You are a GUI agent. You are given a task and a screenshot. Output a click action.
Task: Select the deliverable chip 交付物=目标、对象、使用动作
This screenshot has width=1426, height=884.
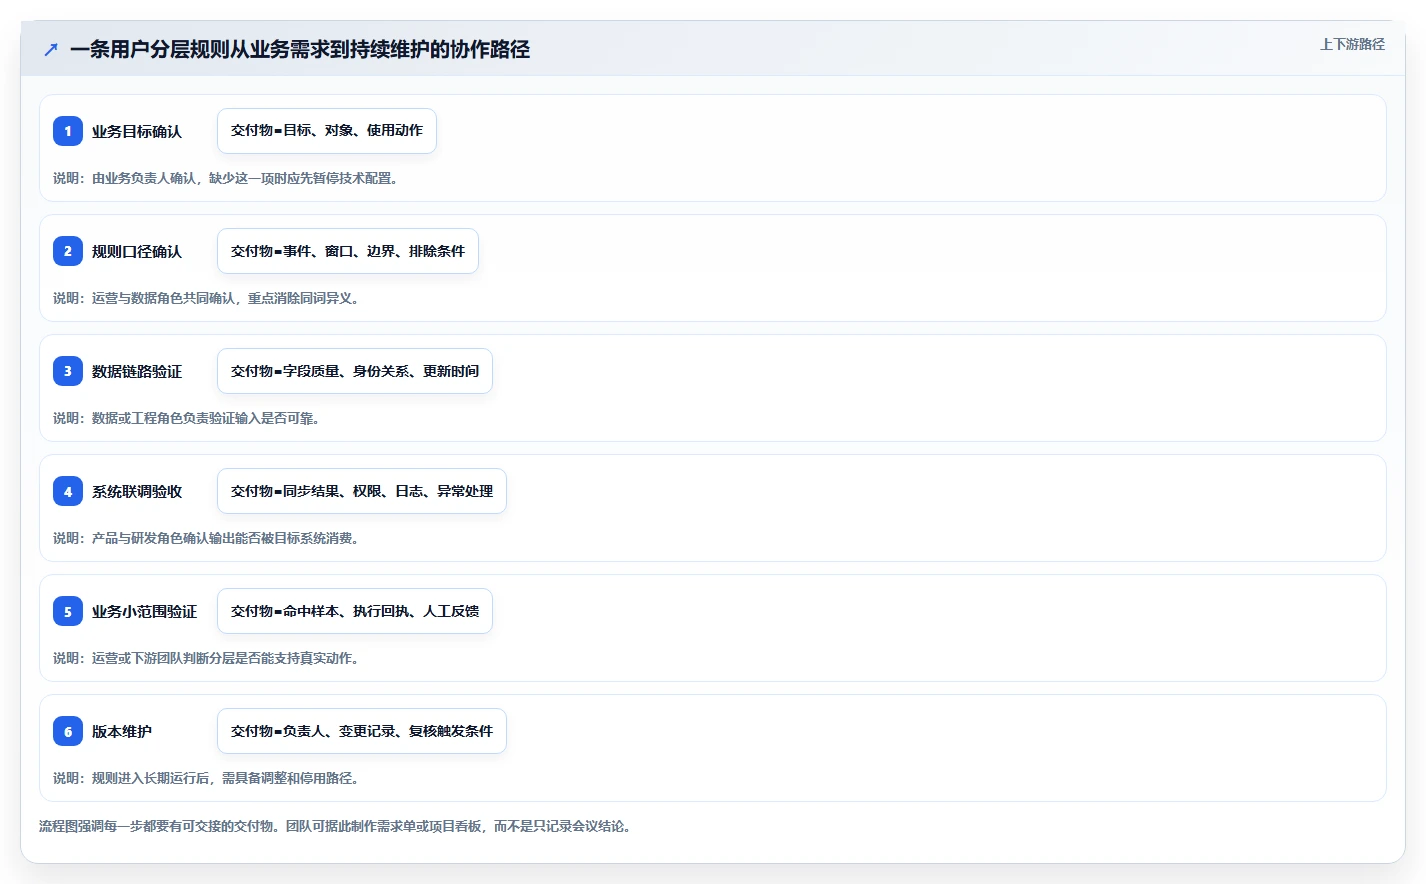point(327,131)
